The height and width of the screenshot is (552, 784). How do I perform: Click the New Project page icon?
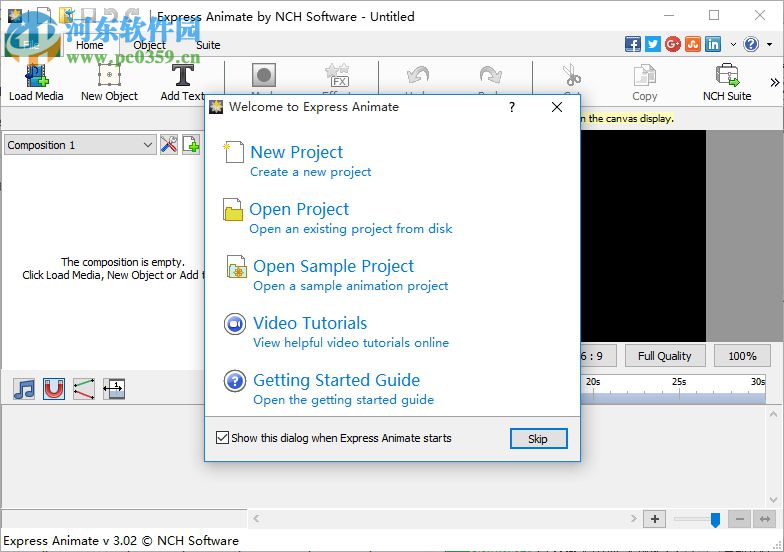[234, 152]
